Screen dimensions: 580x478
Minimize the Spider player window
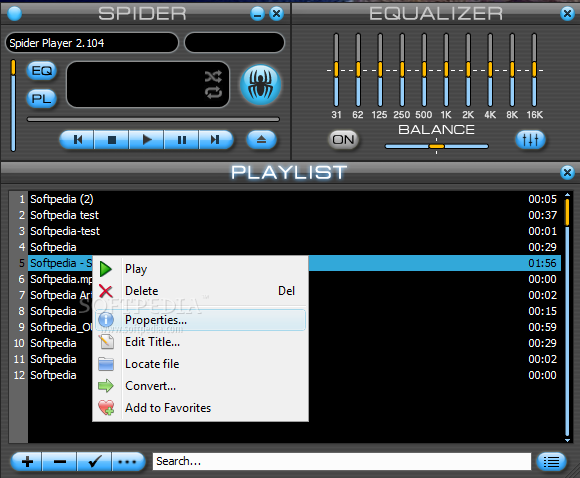257,14
